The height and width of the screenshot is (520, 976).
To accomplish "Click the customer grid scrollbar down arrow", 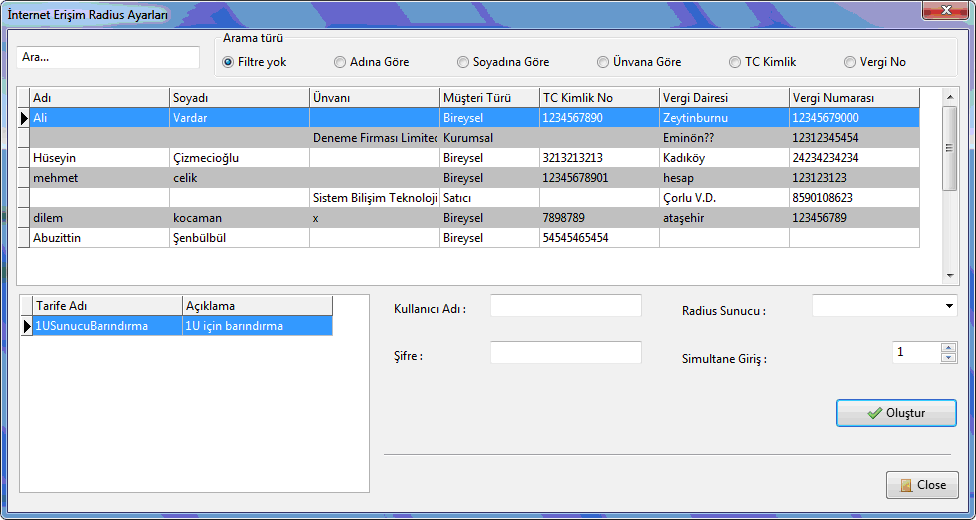I will click(950, 275).
